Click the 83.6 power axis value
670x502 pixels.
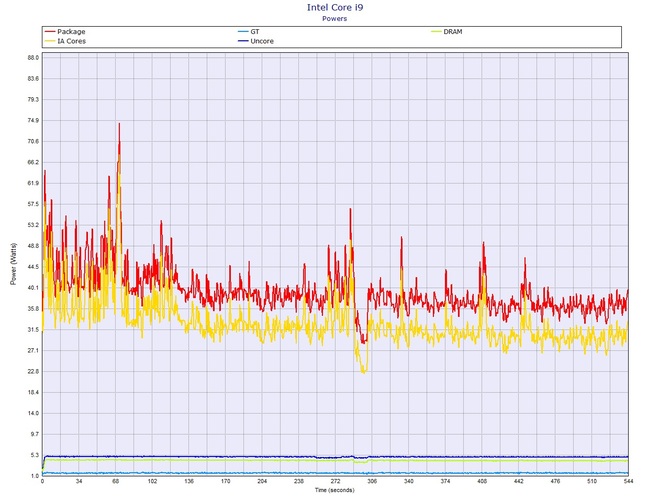pos(34,79)
